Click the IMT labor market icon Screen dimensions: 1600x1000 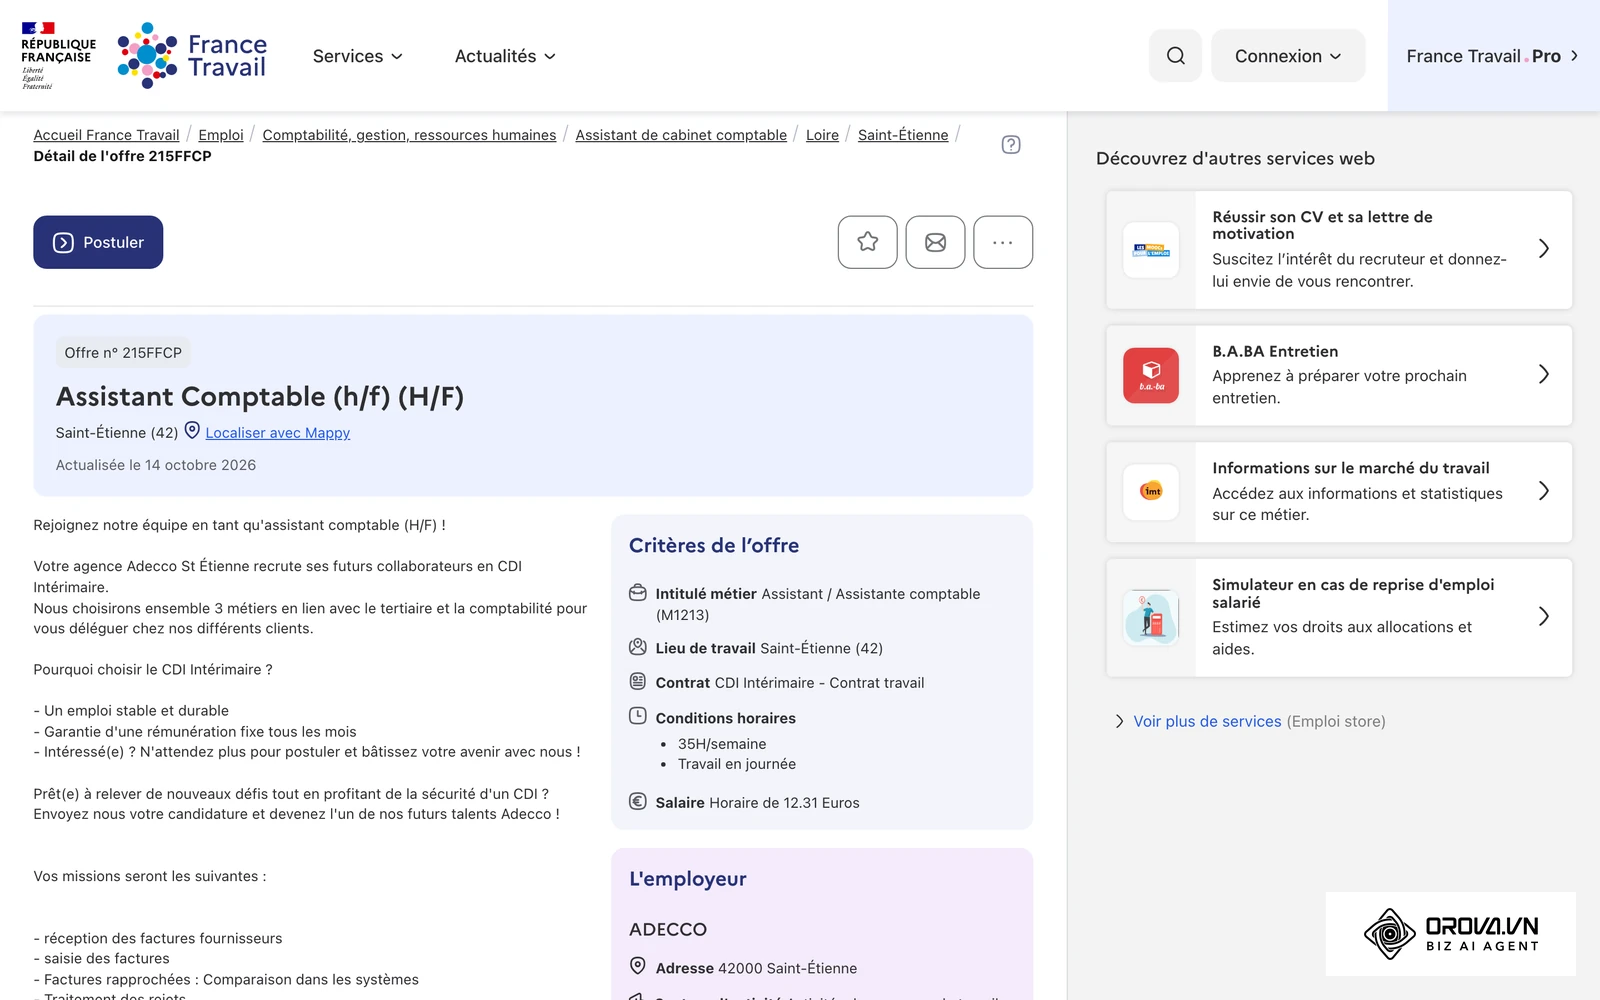[x=1151, y=491]
